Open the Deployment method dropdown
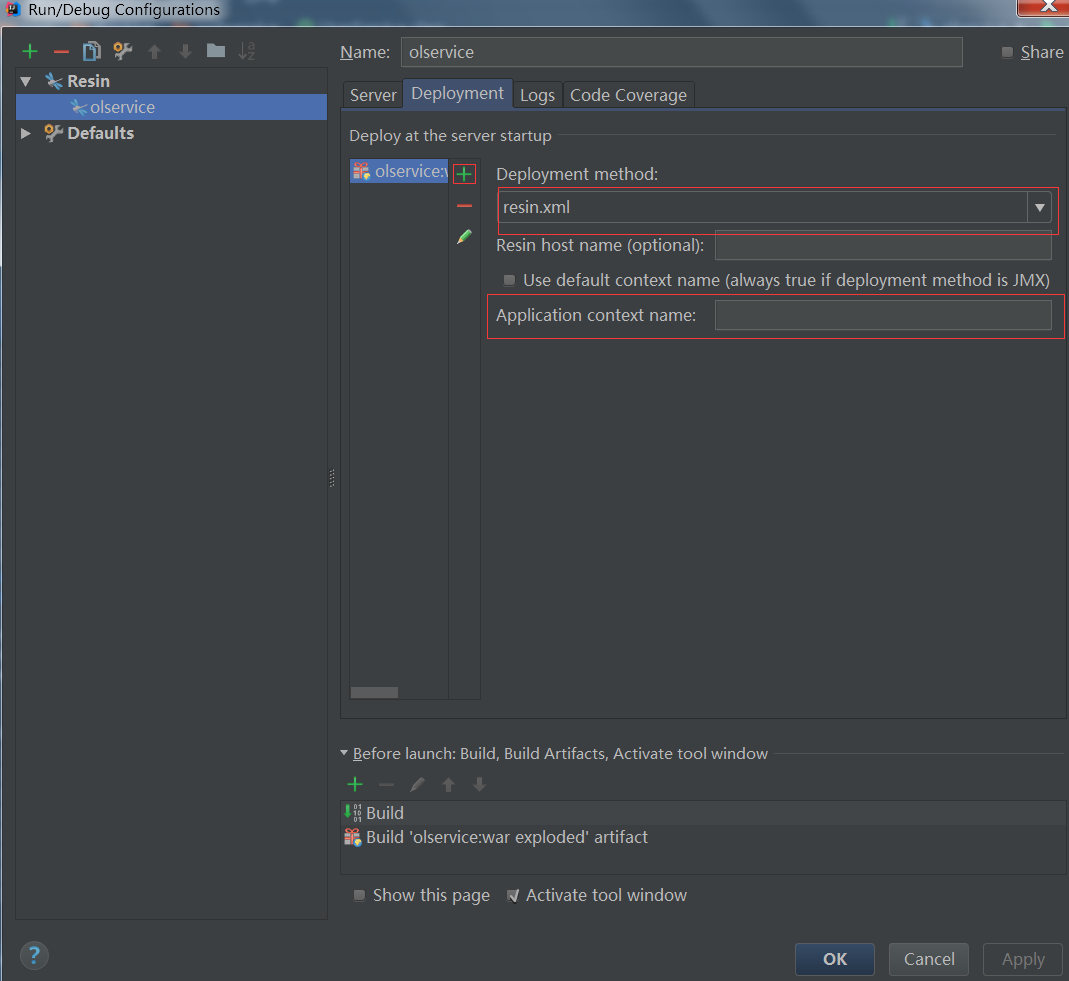The width and height of the screenshot is (1069, 981). [1040, 207]
